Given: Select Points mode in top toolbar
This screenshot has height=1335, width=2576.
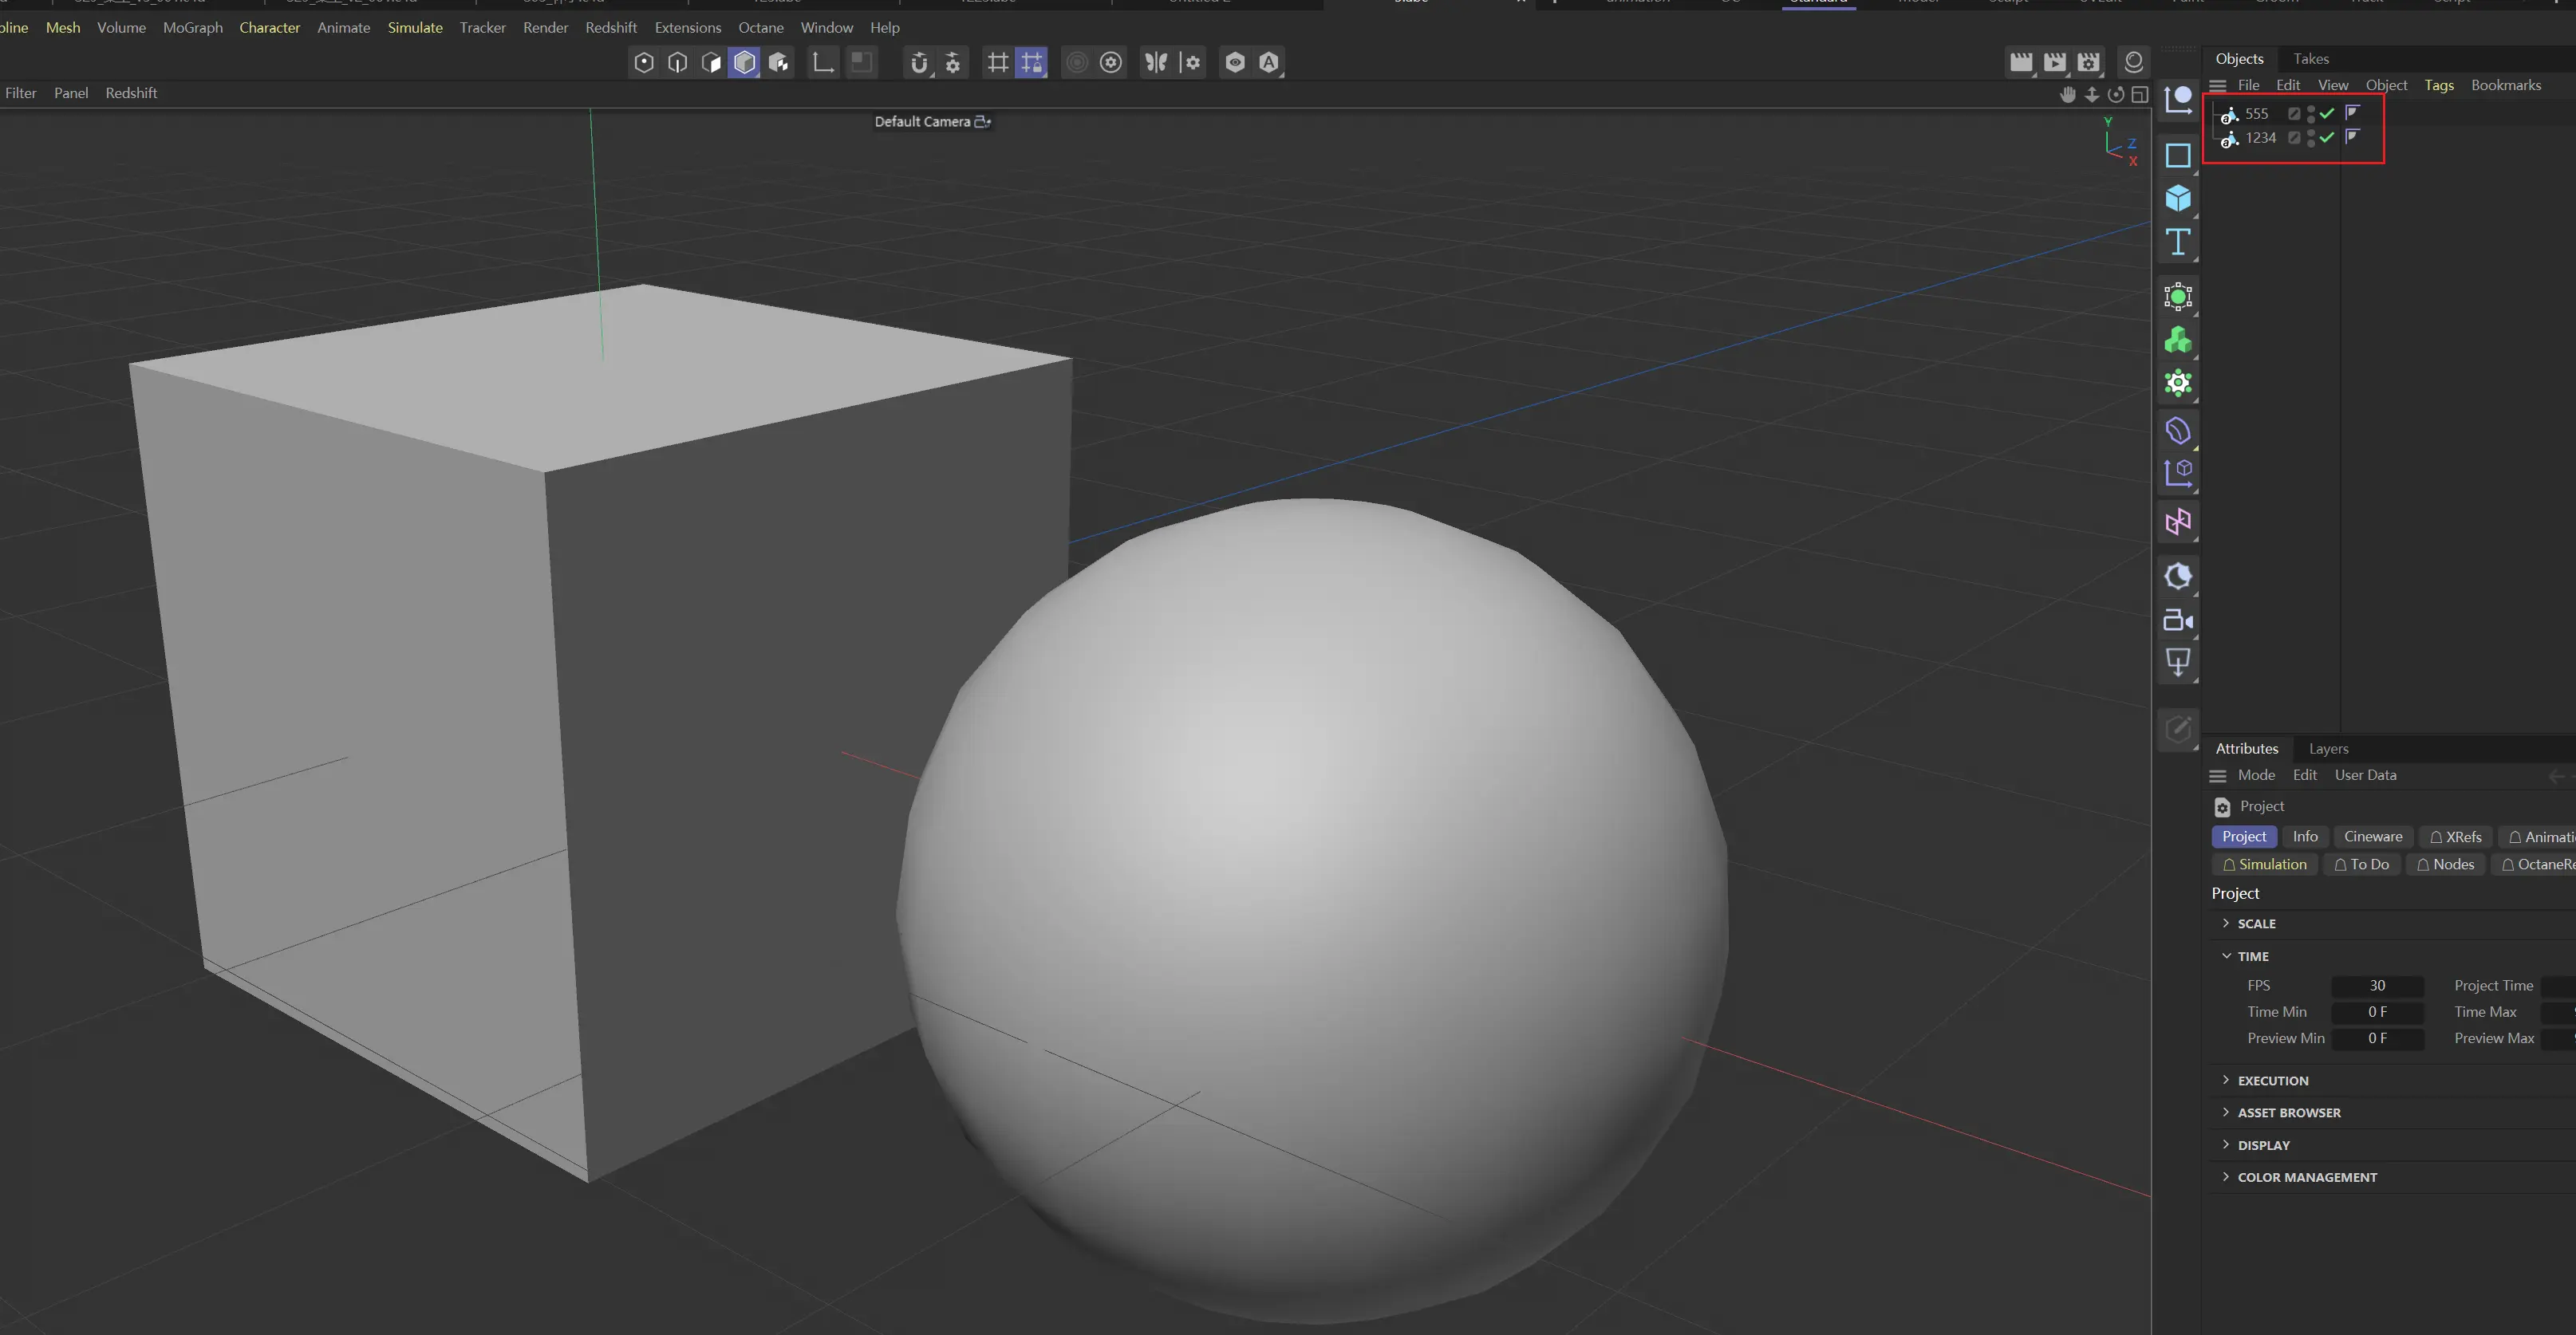Looking at the screenshot, I should coord(644,63).
